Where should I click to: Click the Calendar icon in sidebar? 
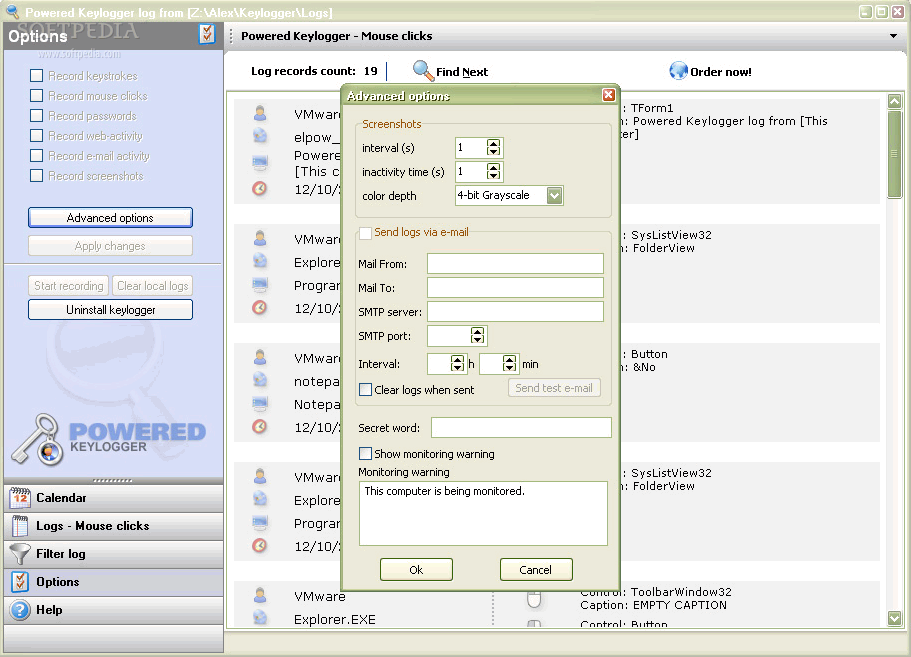[20, 498]
